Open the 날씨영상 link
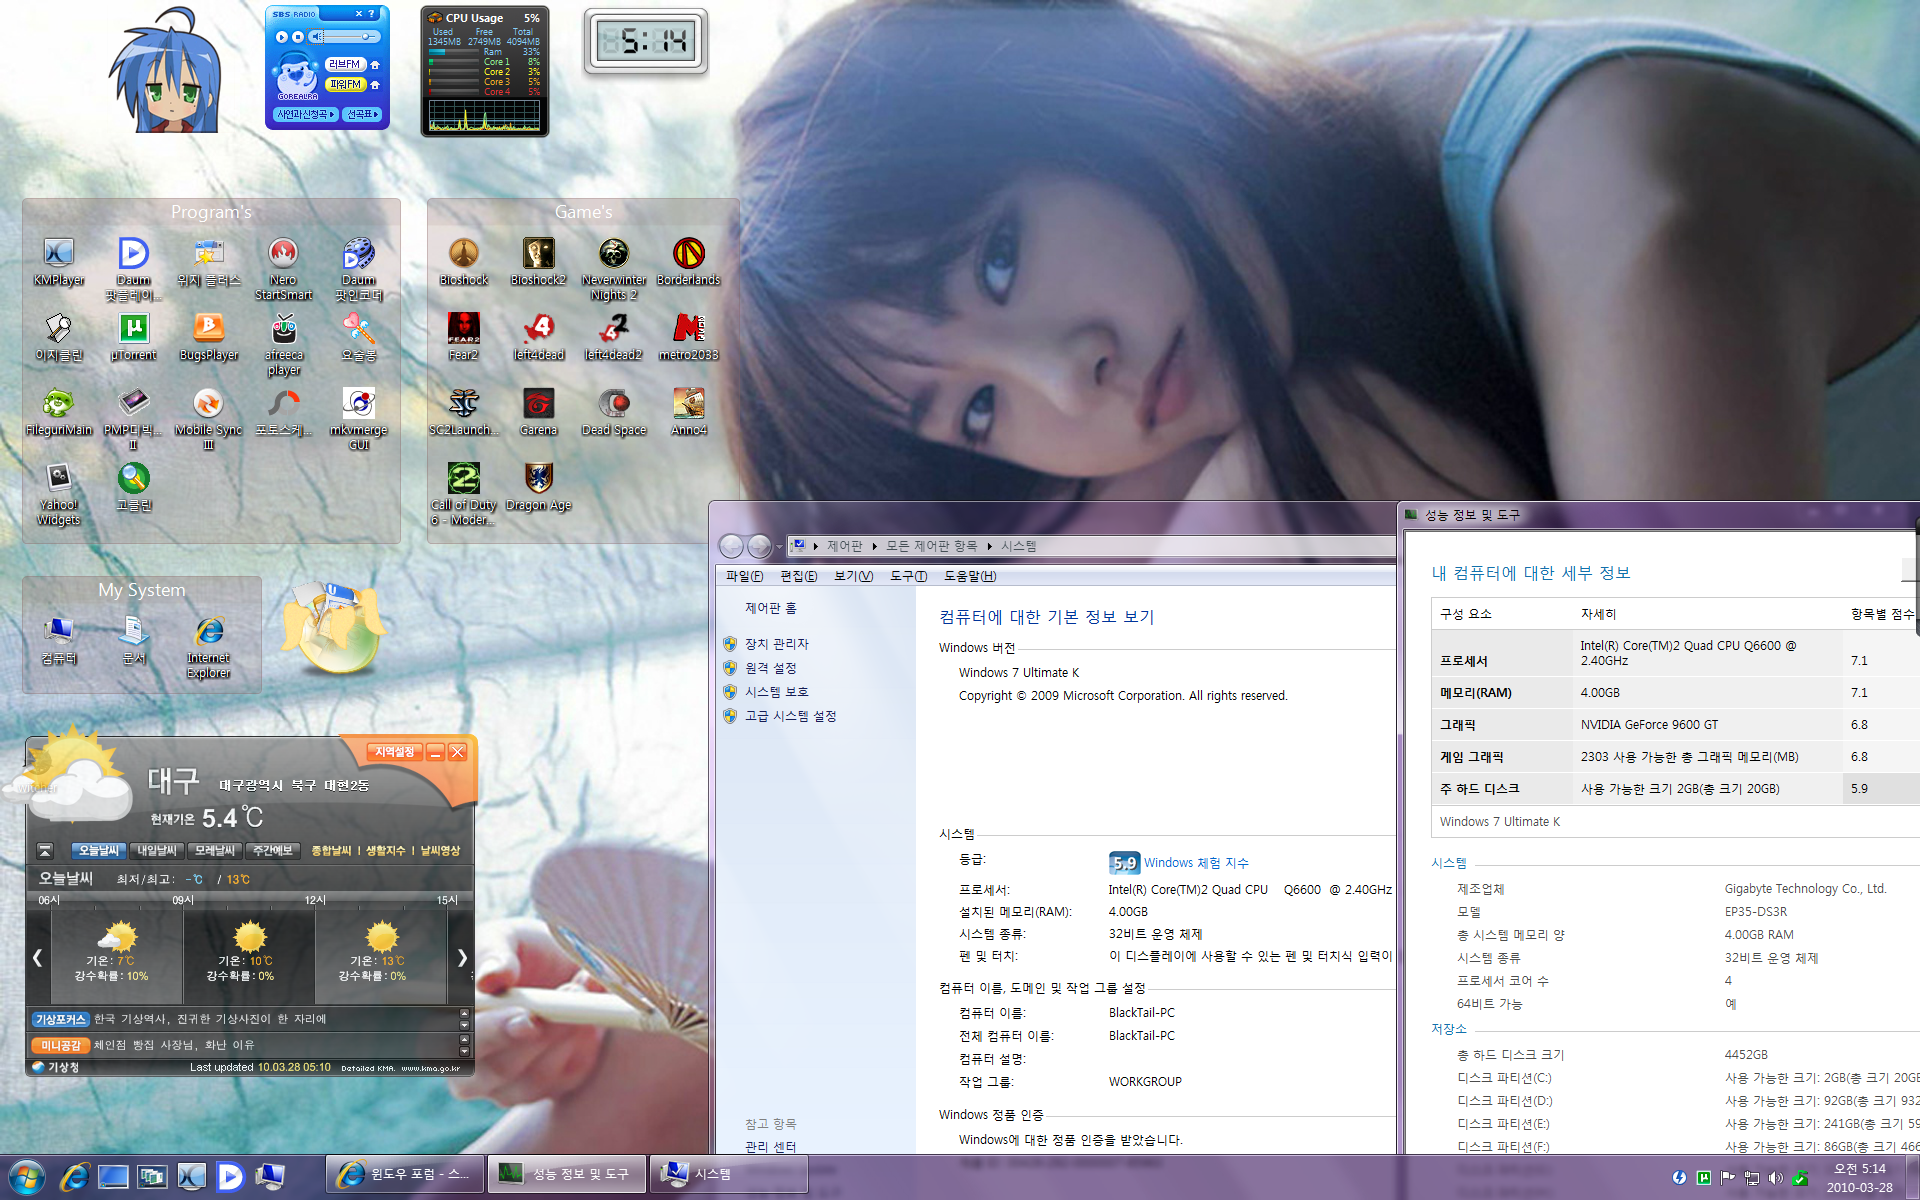 [x=440, y=851]
